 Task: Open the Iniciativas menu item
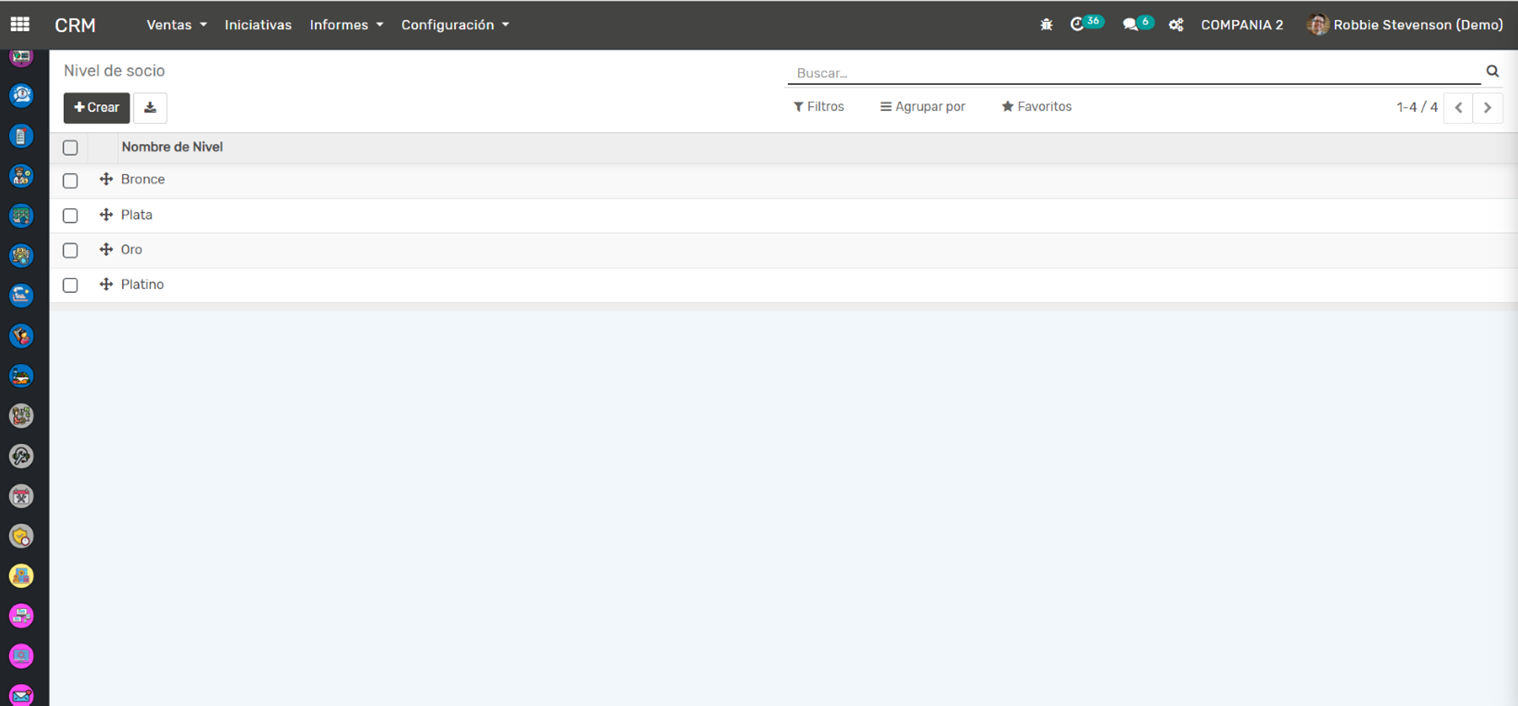click(x=258, y=25)
